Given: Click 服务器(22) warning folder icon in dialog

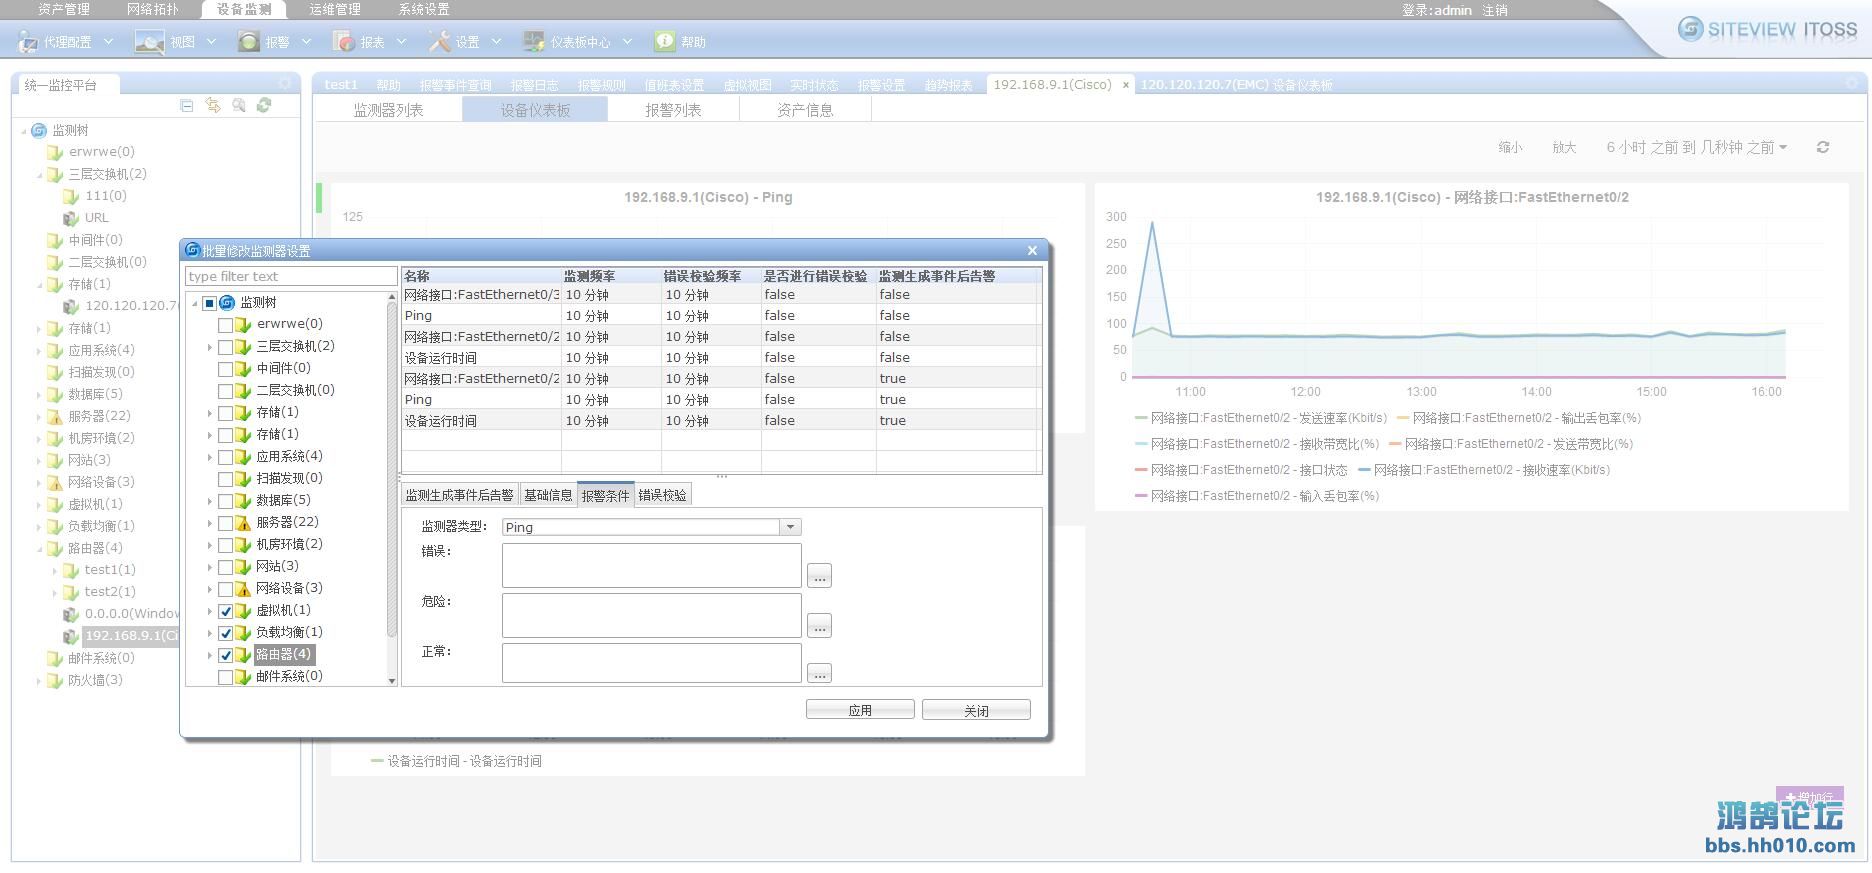Looking at the screenshot, I should pyautogui.click(x=243, y=522).
